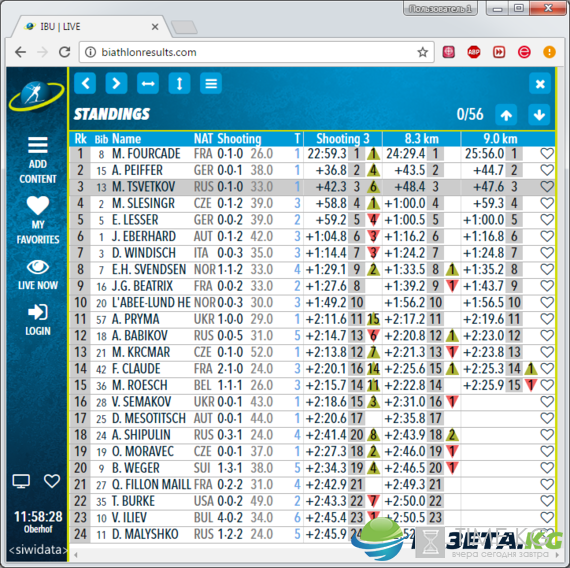Toggle horizontal expand of standings panel
The height and width of the screenshot is (568, 570).
click(148, 83)
